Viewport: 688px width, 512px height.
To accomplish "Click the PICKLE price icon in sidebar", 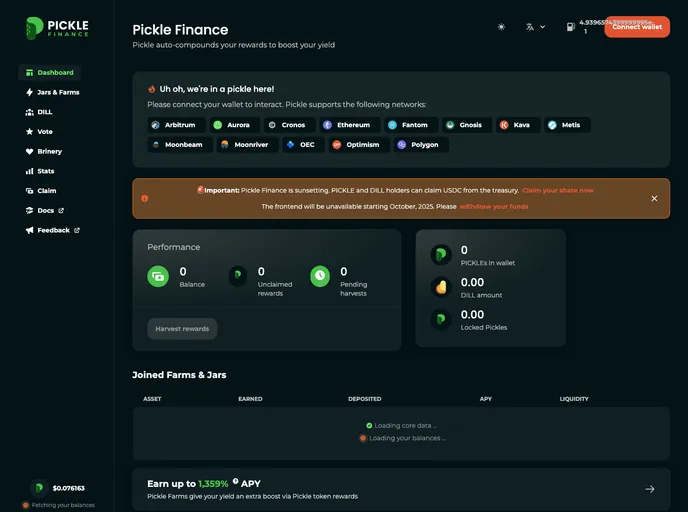I will (x=39, y=488).
